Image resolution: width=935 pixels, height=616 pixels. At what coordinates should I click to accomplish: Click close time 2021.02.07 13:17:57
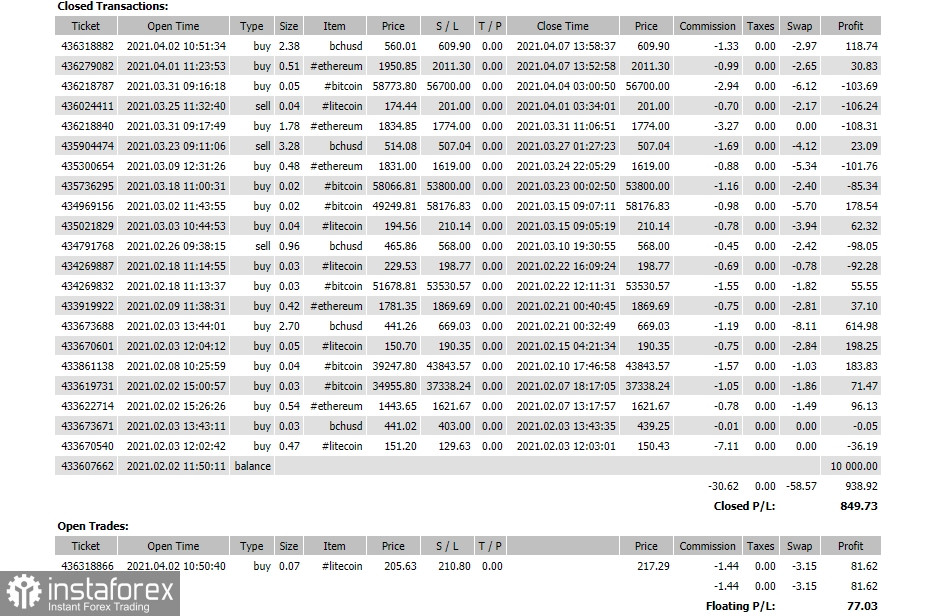[566, 406]
